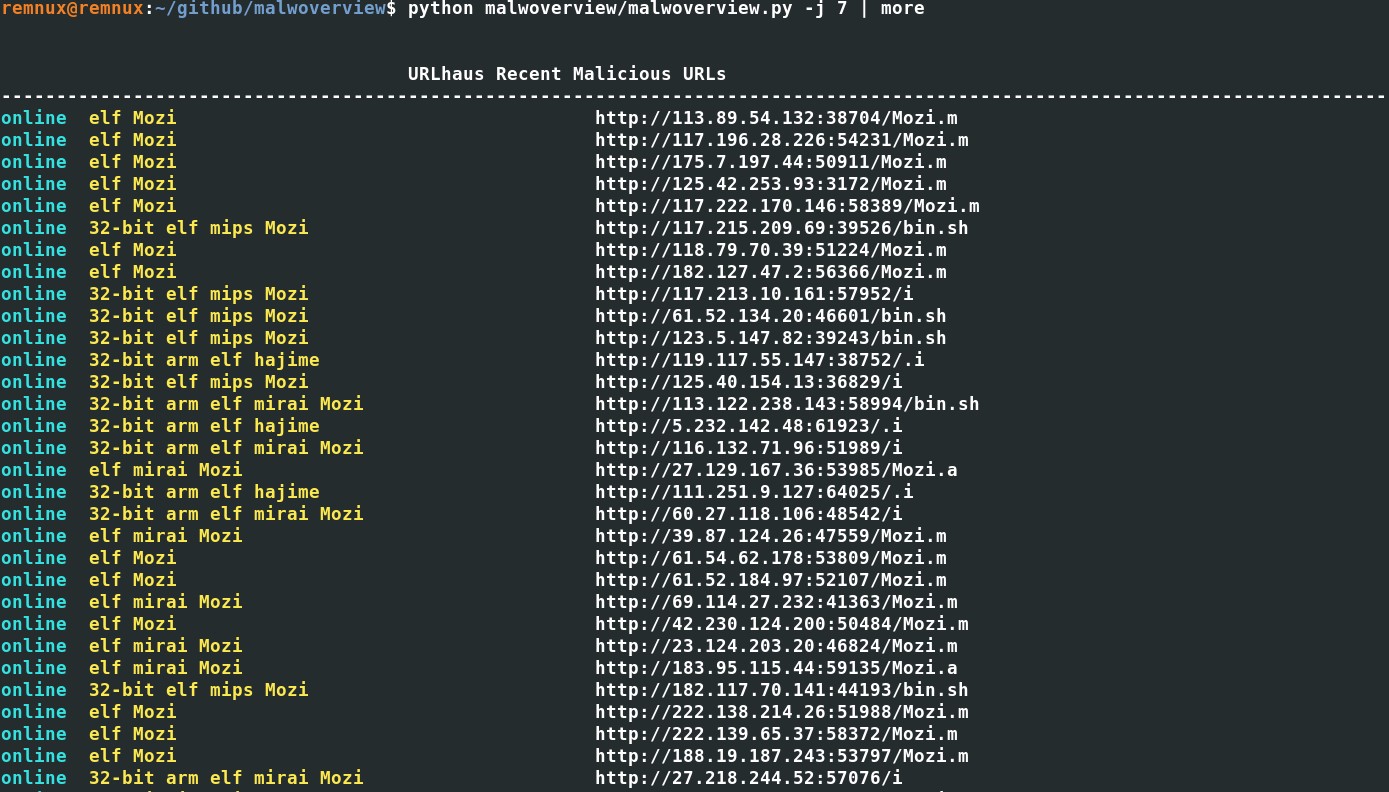This screenshot has height=792, width=1389.
Task: Click the URL http://27.129.167.36:53985/Mozi.a
Action: tap(776, 470)
